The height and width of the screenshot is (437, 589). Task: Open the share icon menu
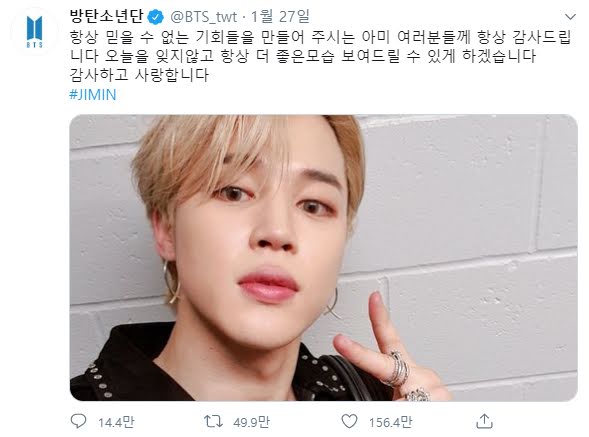(484, 421)
